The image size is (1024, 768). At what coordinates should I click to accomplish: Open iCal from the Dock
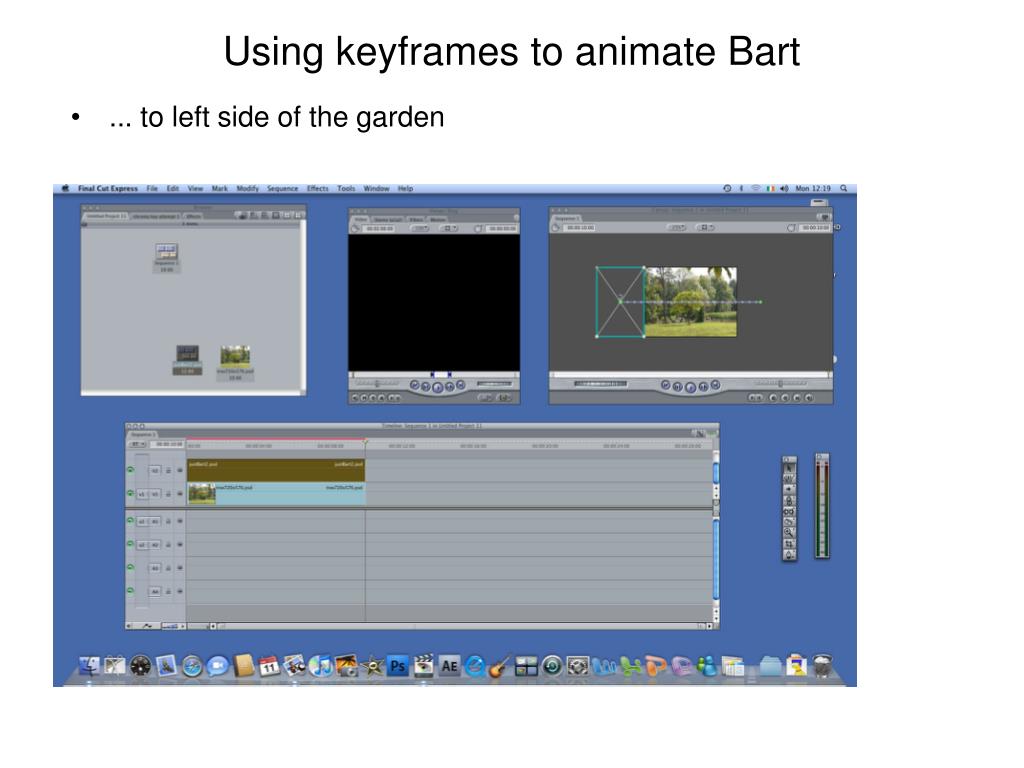[x=269, y=666]
